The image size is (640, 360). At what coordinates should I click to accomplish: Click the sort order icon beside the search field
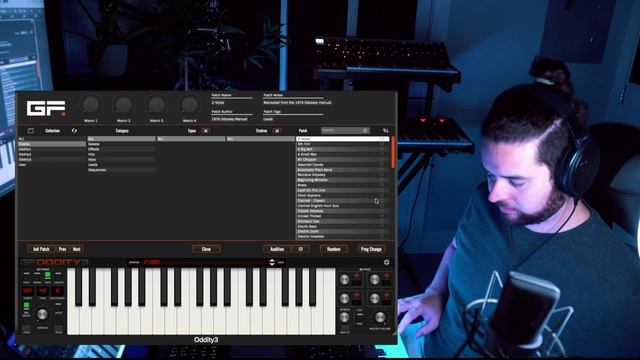point(385,131)
